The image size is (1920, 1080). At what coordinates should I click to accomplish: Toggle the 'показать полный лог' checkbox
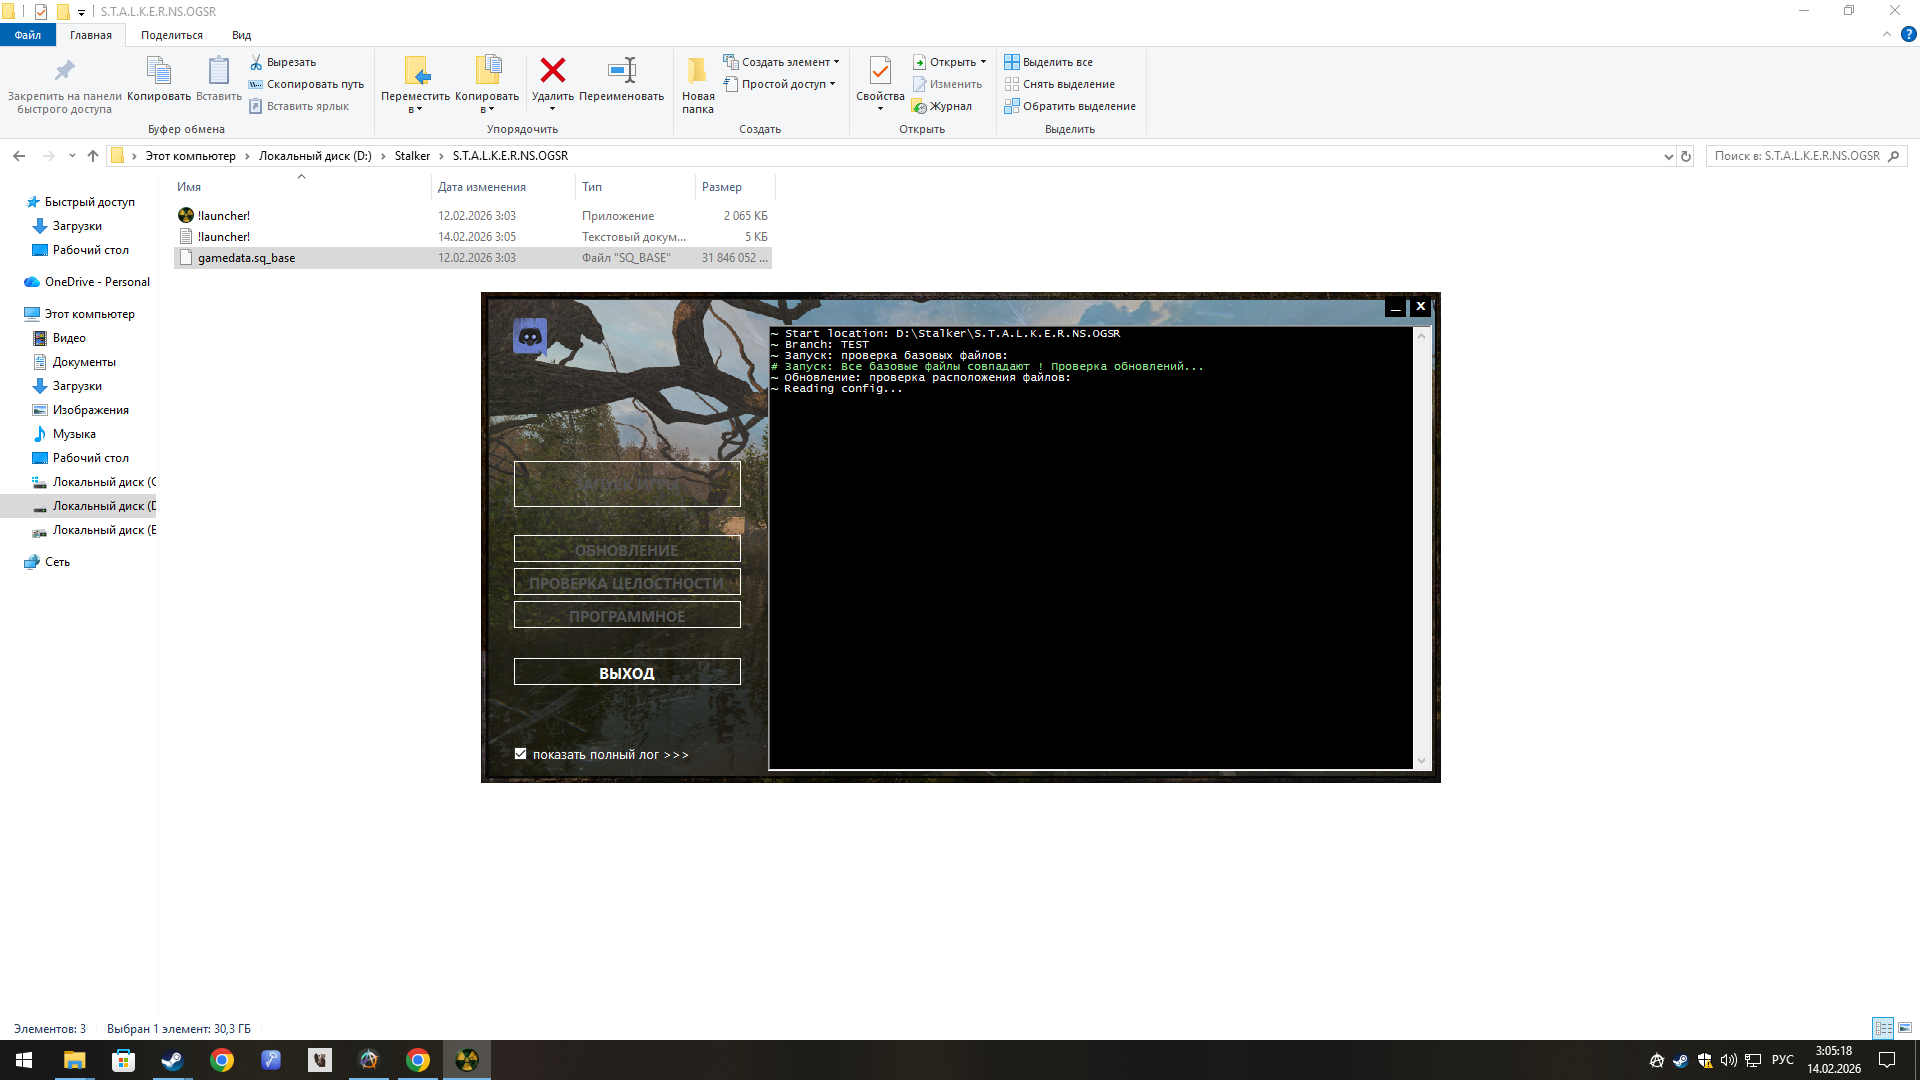tap(520, 754)
